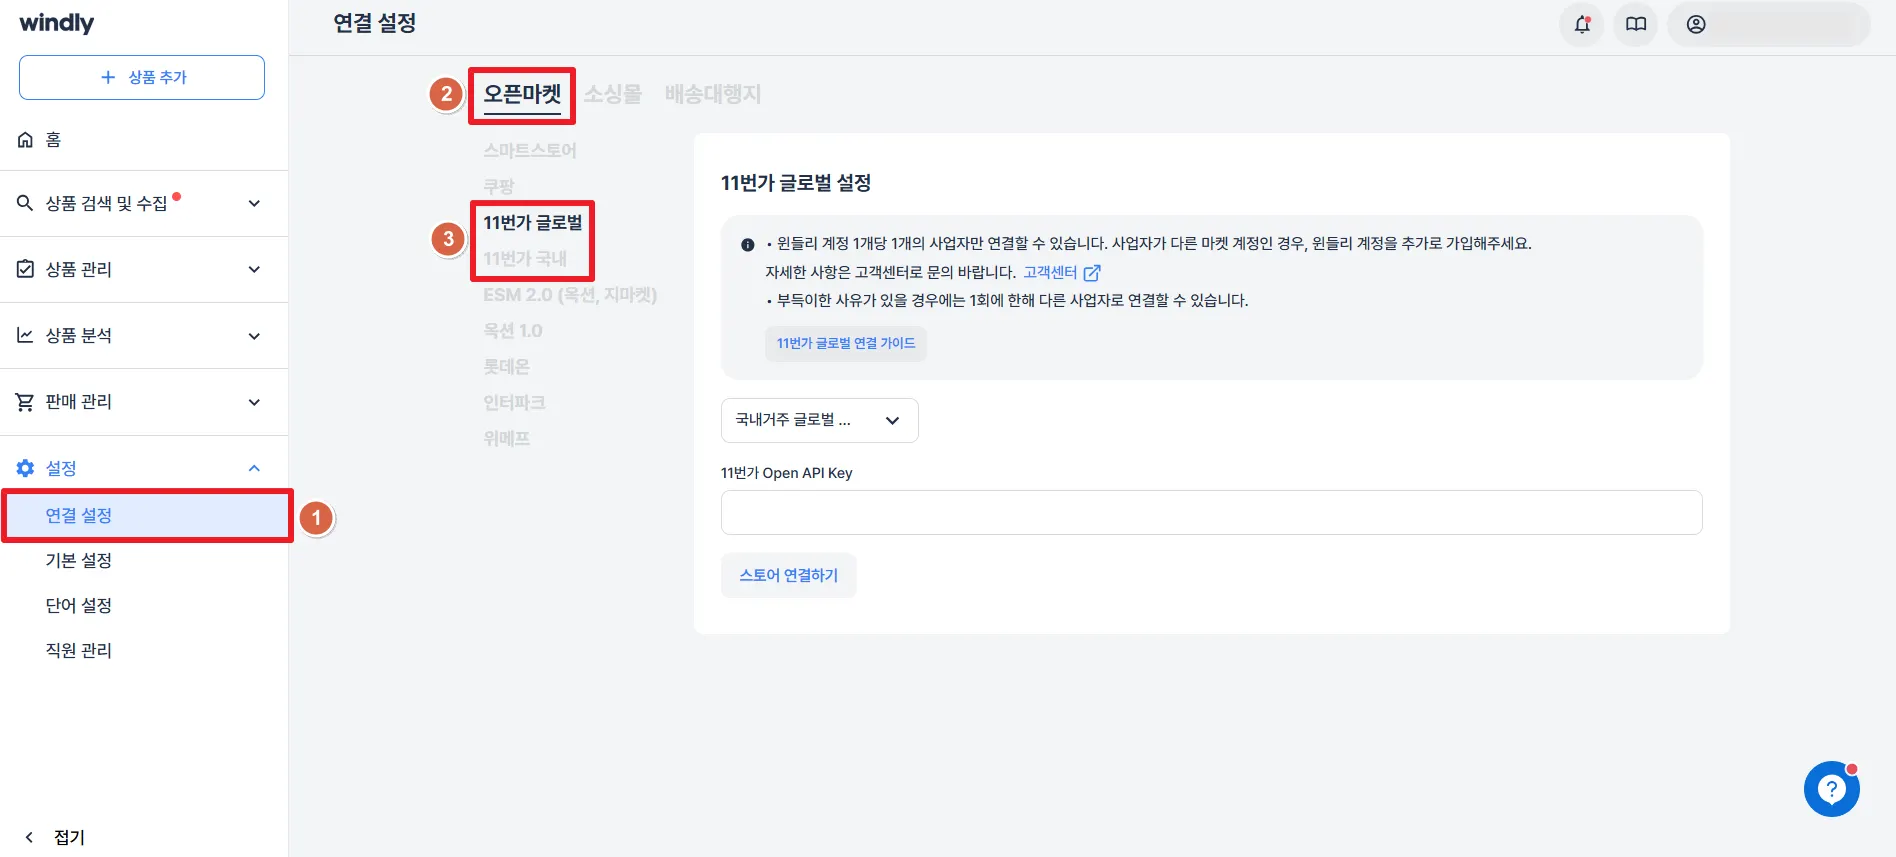The image size is (1896, 857).
Task: Click the 스토어 연결하기 button
Action: click(789, 575)
